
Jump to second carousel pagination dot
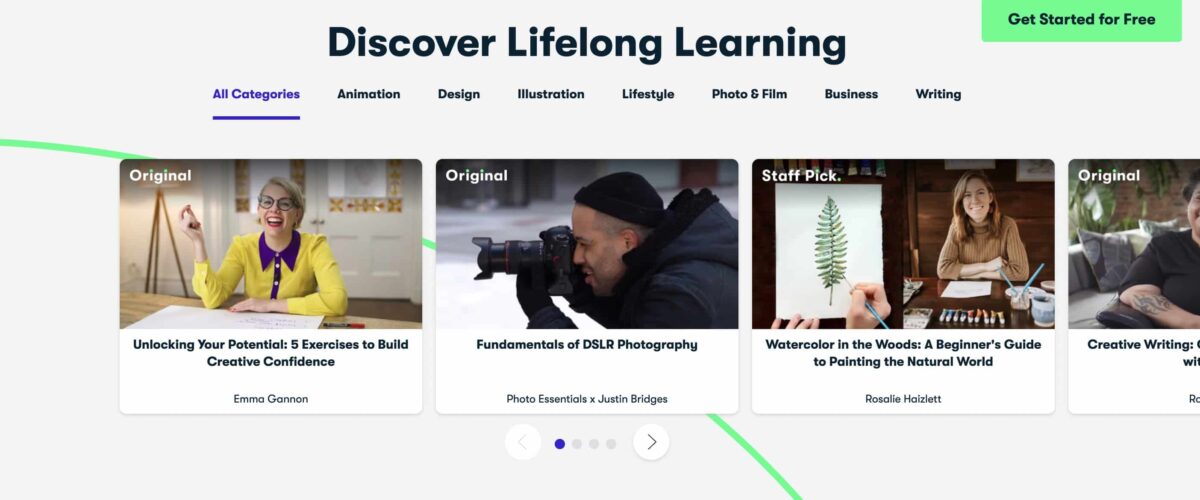577,443
